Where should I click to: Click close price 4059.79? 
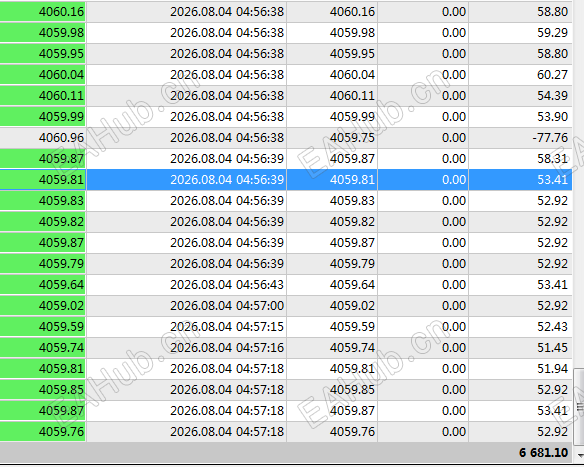(352, 264)
